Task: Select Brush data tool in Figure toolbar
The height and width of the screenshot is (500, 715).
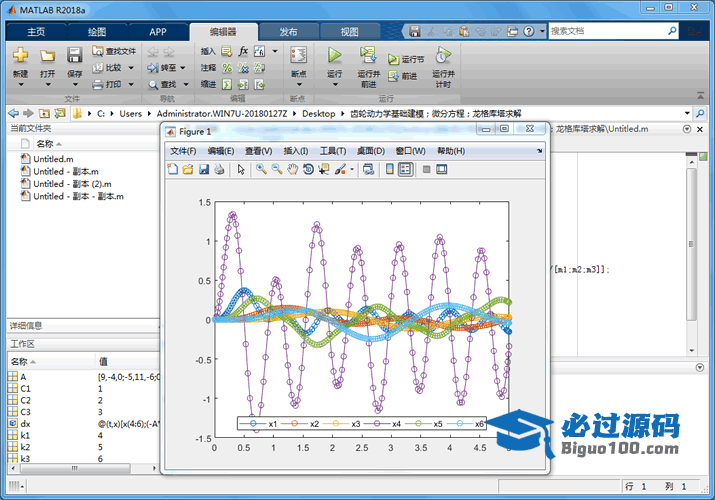Action: click(x=340, y=170)
